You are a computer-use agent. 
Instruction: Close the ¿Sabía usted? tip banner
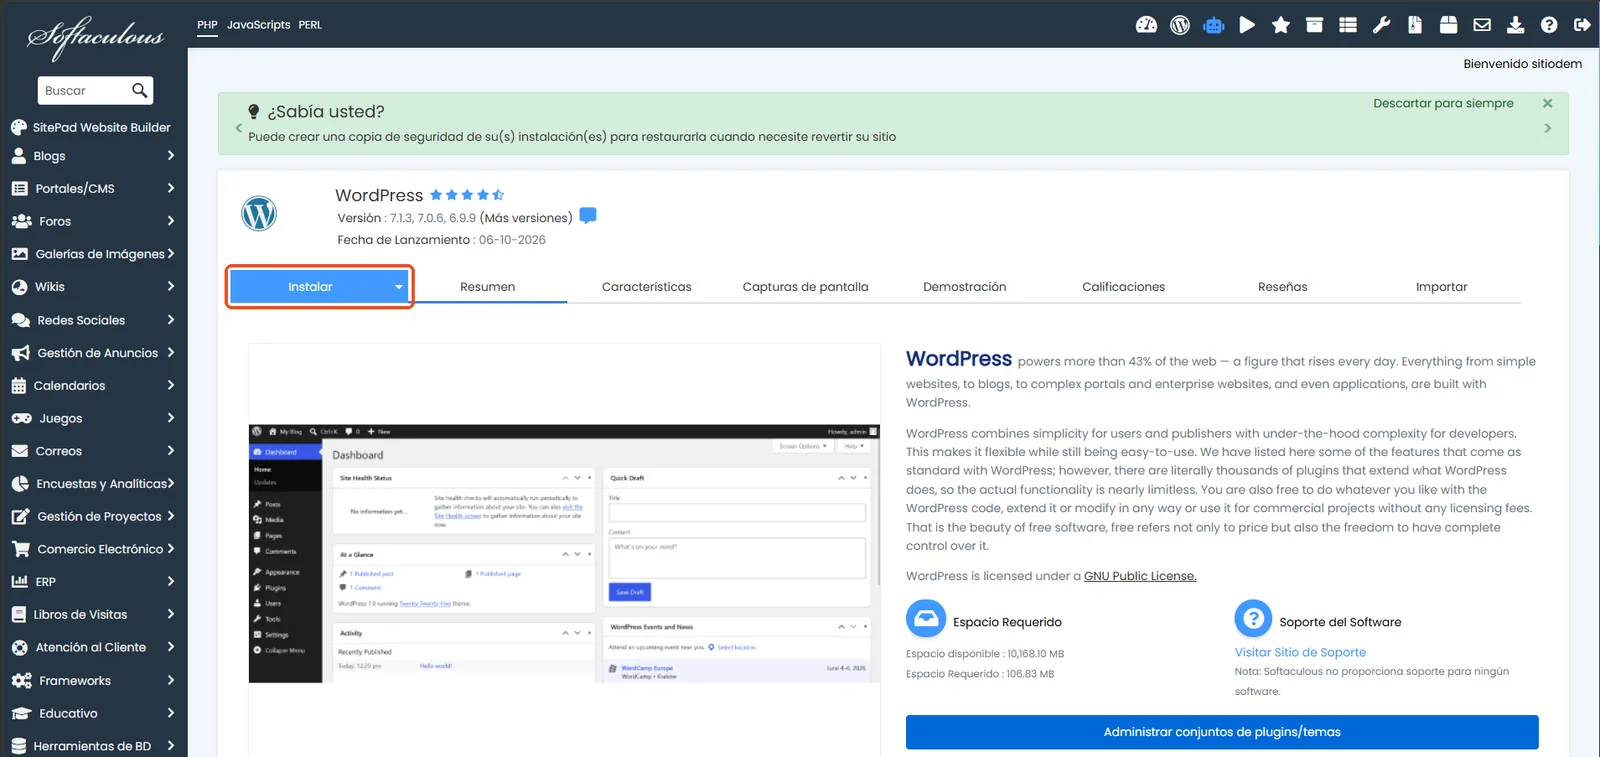[x=1548, y=103]
